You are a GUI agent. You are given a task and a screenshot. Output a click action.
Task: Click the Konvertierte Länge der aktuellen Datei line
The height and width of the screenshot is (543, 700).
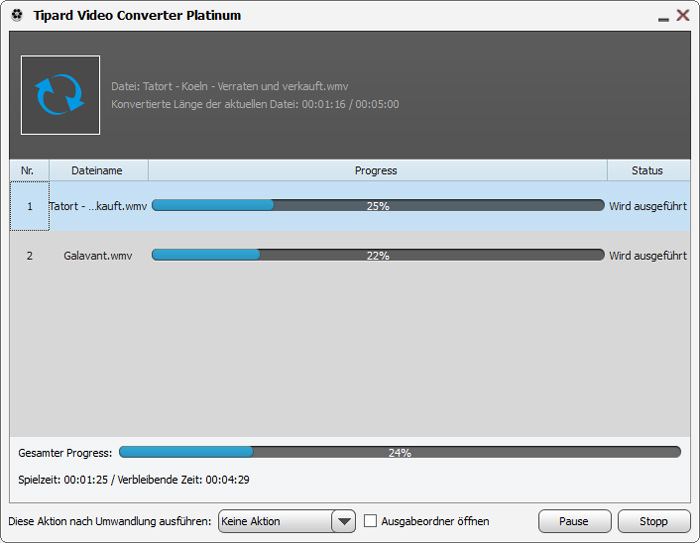[255, 104]
